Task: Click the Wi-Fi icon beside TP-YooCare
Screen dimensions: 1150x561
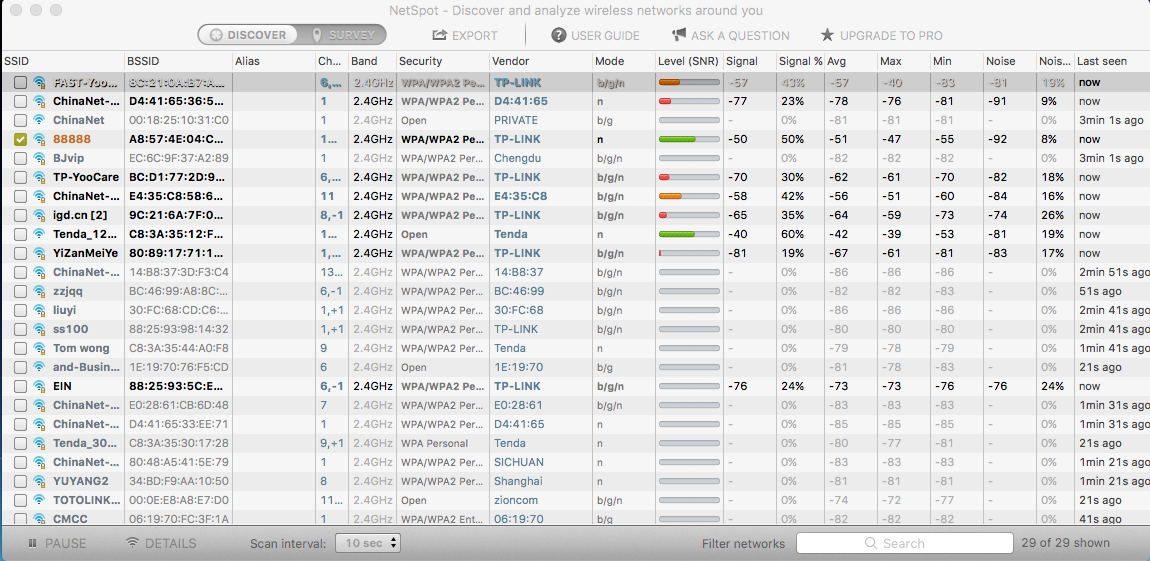Action: click(x=40, y=177)
